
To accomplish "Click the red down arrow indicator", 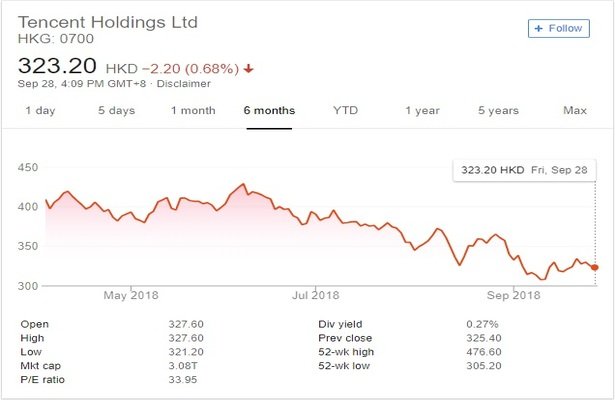I will pyautogui.click(x=248, y=68).
